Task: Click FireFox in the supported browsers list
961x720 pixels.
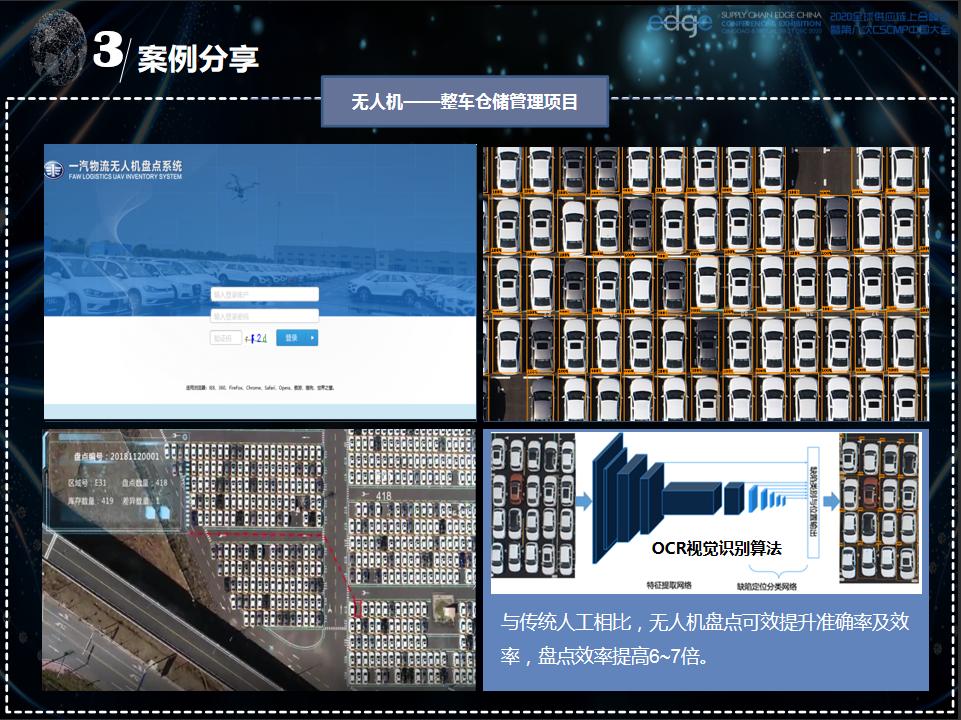Action: point(235,388)
